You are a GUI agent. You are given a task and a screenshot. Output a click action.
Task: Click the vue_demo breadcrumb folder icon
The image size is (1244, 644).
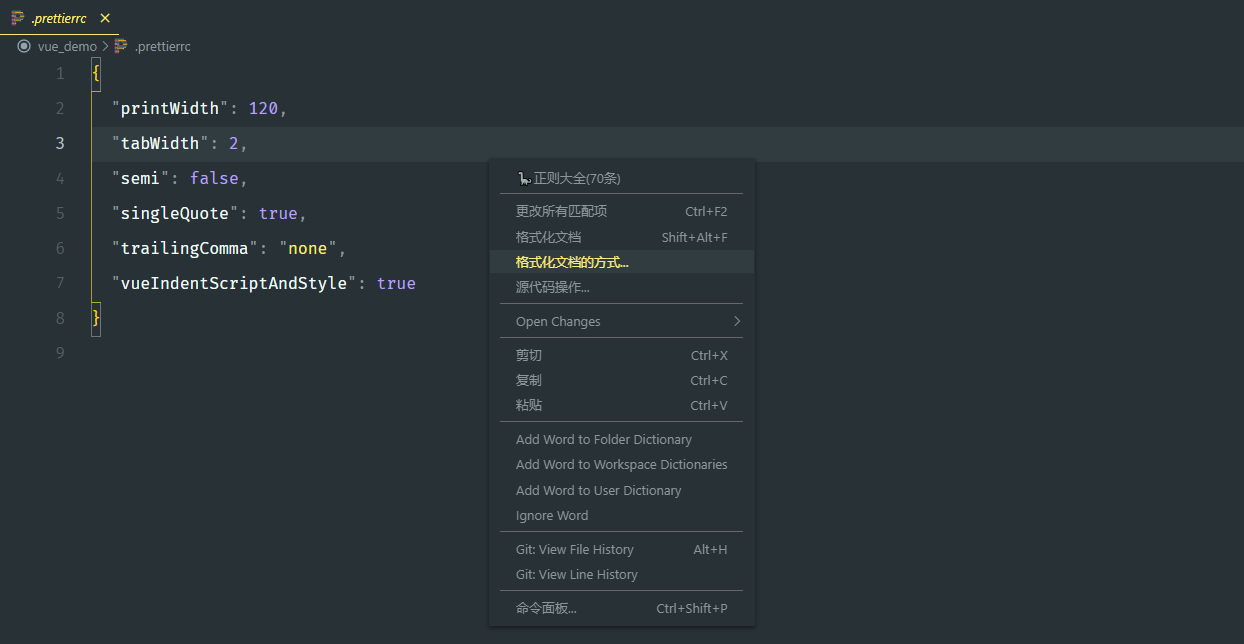[x=24, y=46]
